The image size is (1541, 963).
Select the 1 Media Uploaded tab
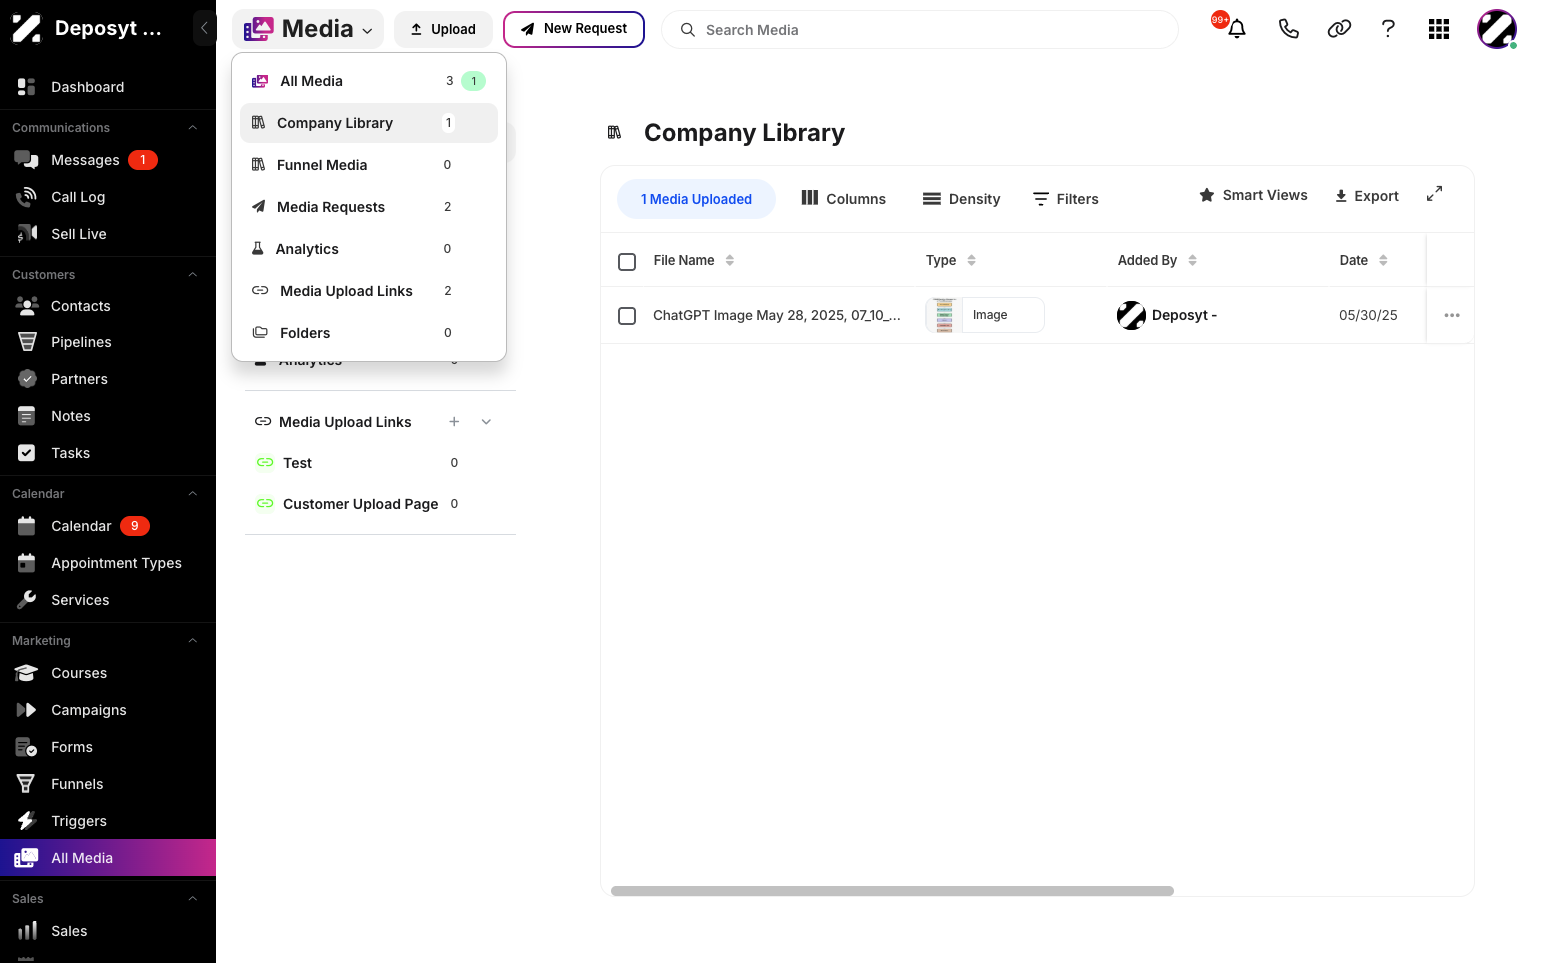696,199
